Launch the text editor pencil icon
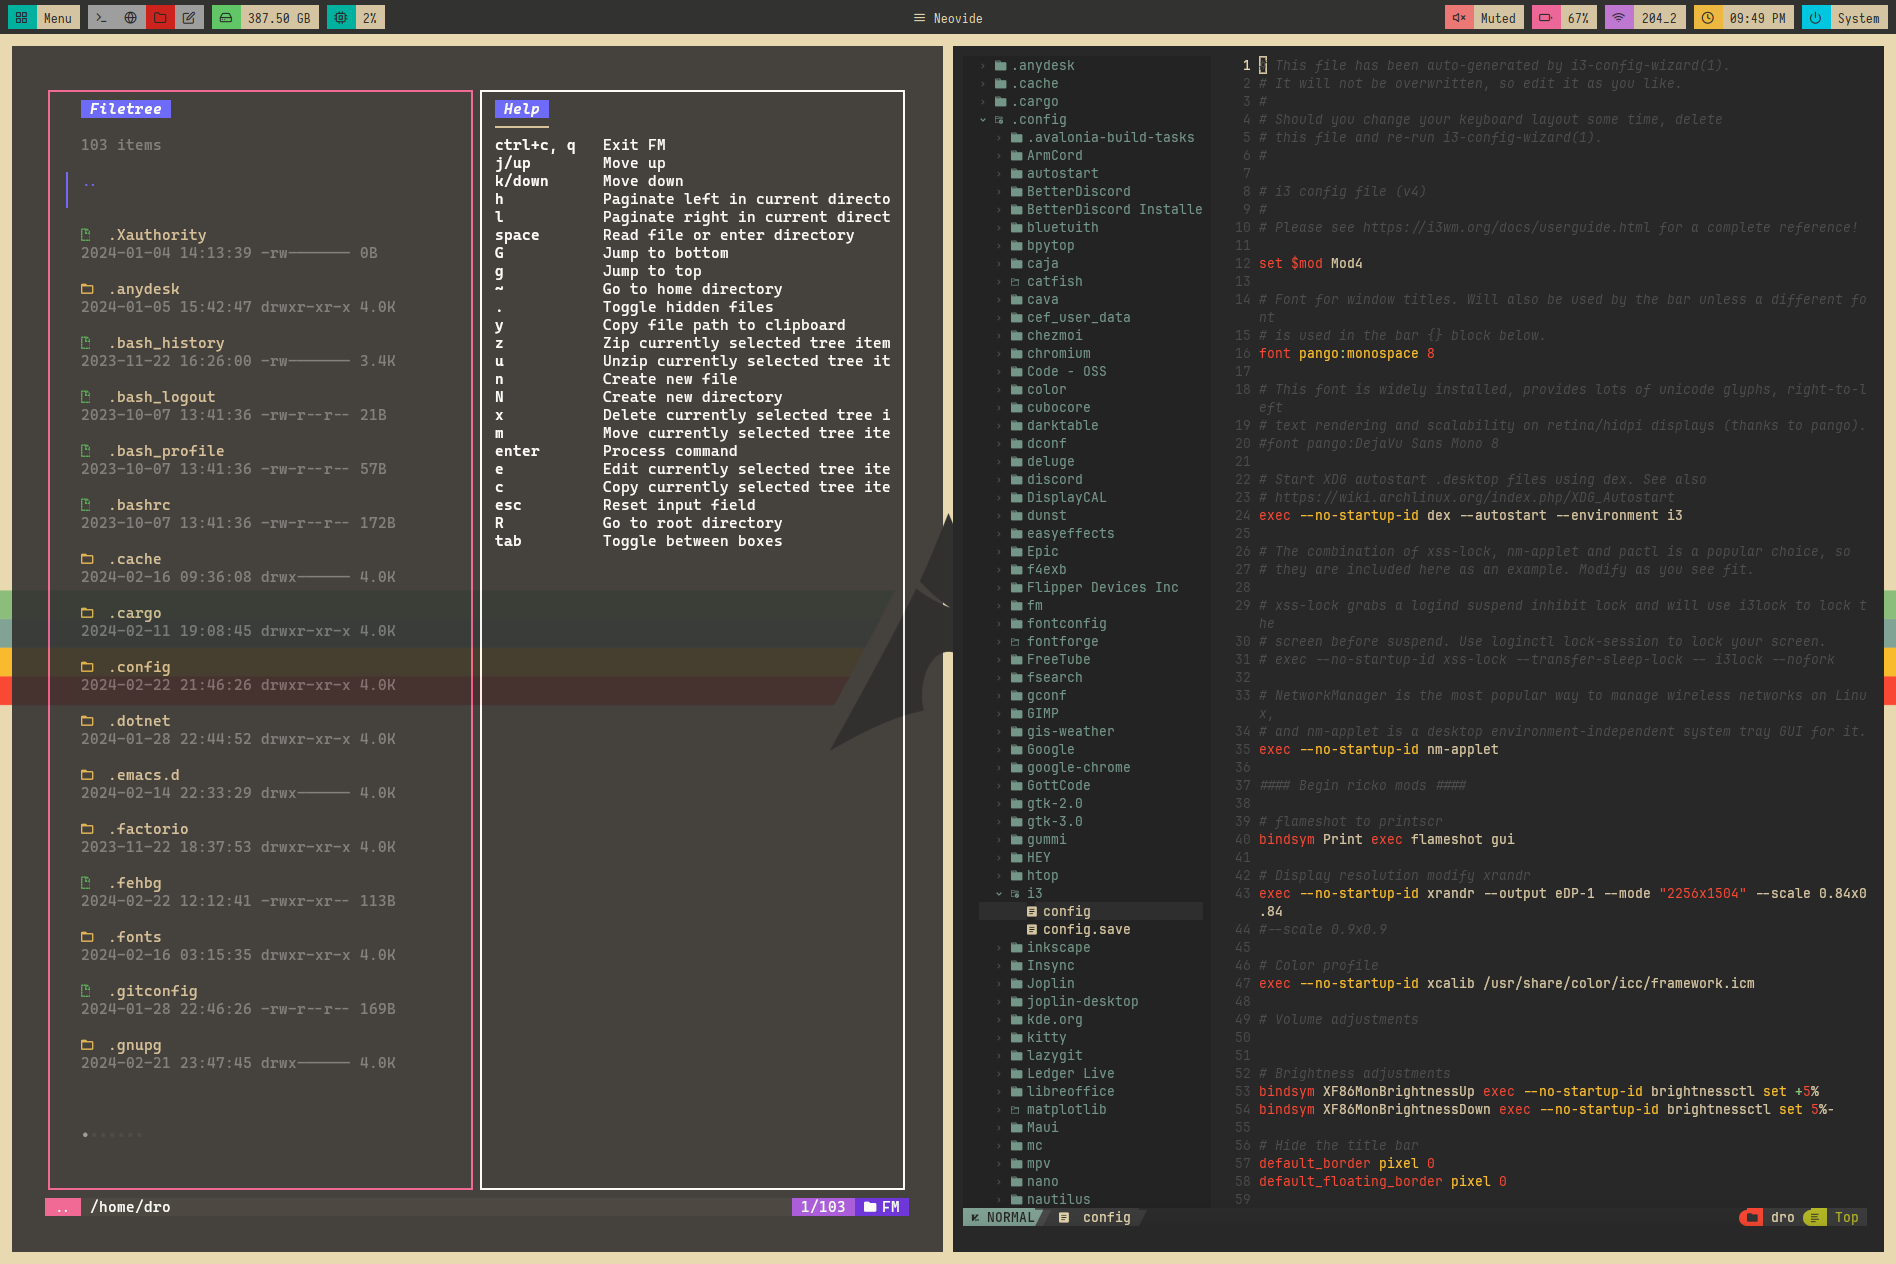 pos(188,18)
